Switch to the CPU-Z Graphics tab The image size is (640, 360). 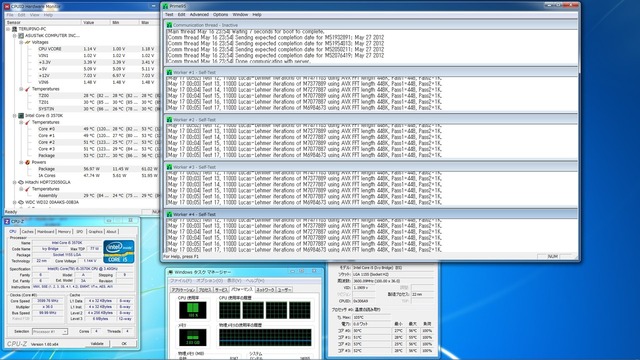[96, 231]
